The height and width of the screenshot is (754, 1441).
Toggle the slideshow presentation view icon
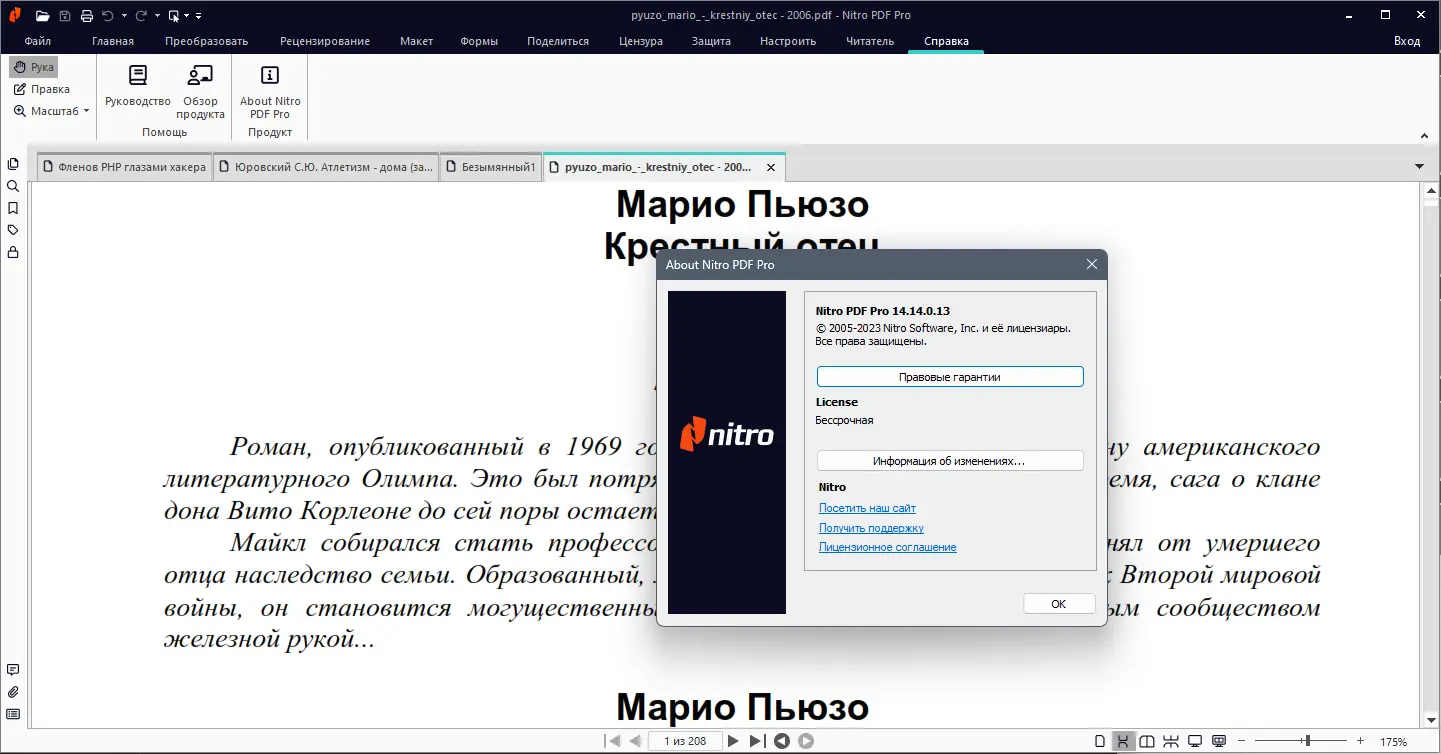coord(1218,741)
